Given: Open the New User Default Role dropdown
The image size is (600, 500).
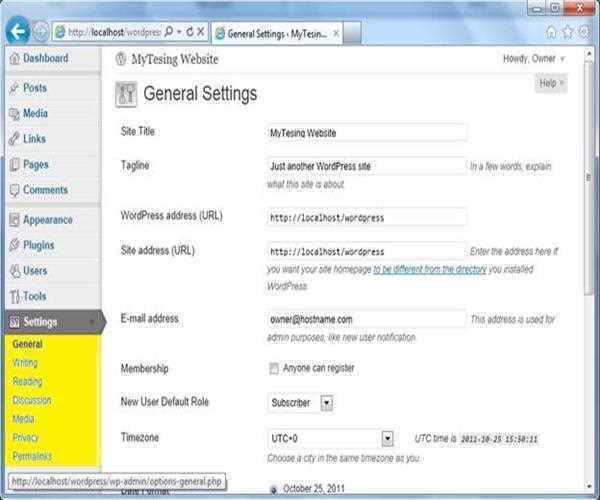Looking at the screenshot, I should [326, 403].
